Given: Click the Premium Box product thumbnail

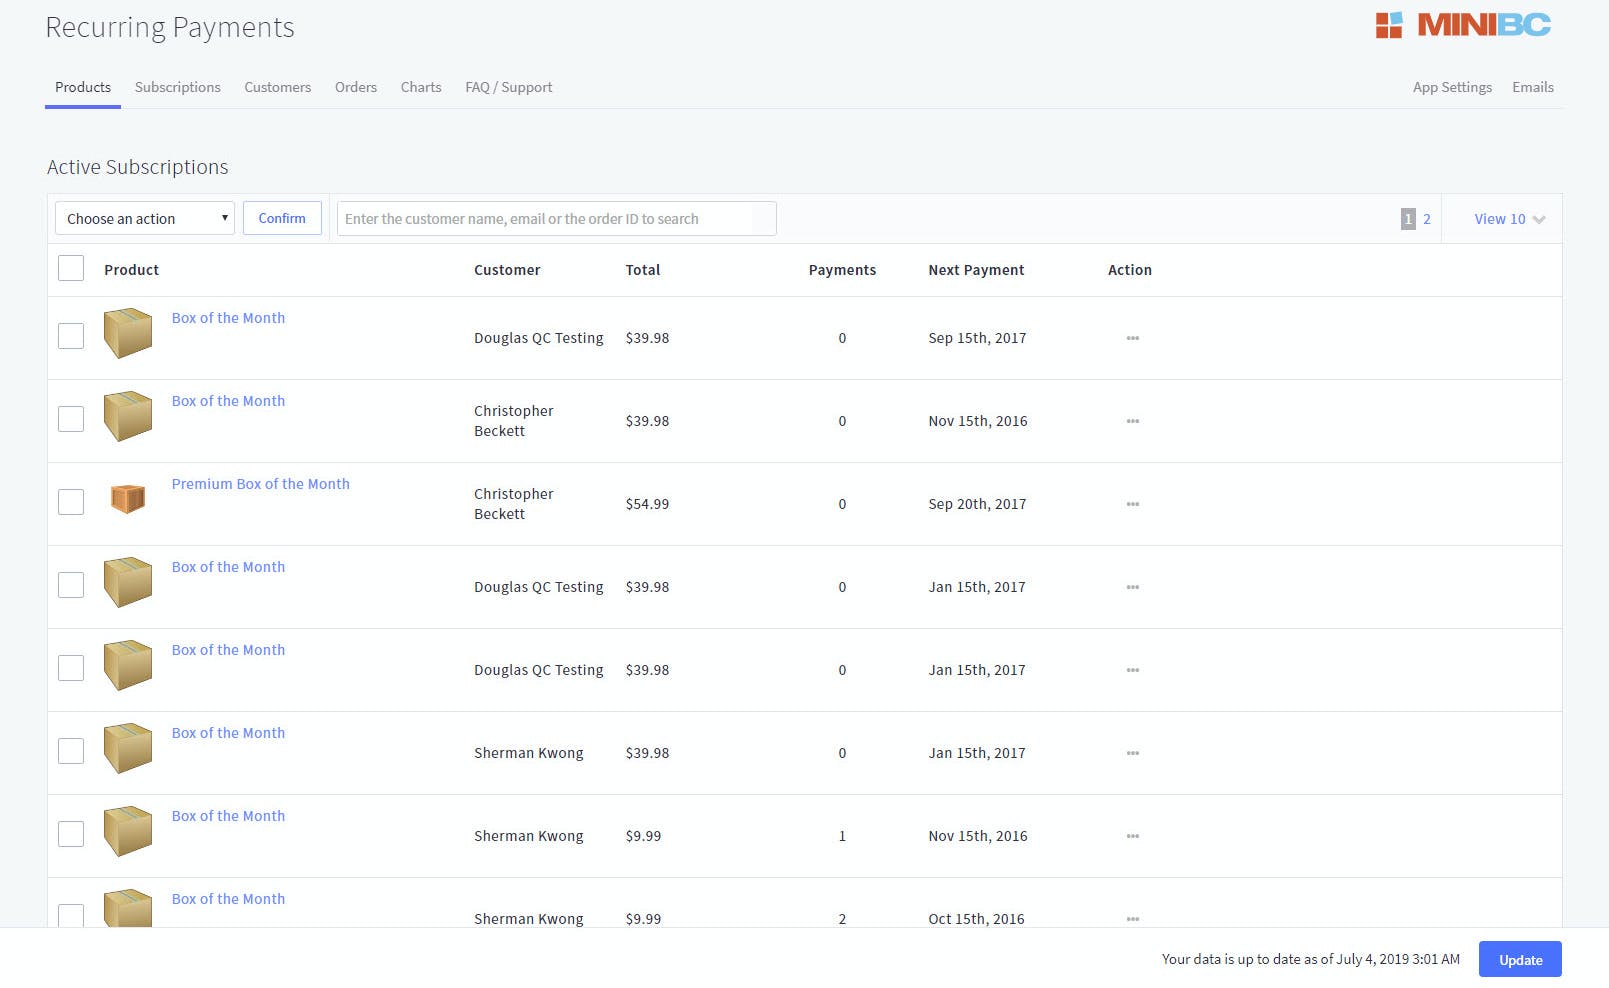Looking at the screenshot, I should tap(128, 498).
